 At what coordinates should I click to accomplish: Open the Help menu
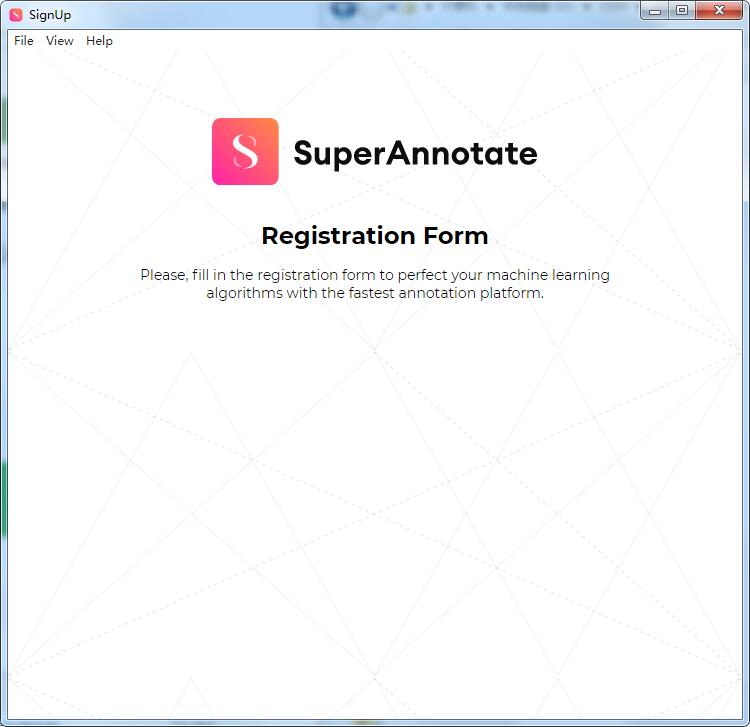[99, 41]
